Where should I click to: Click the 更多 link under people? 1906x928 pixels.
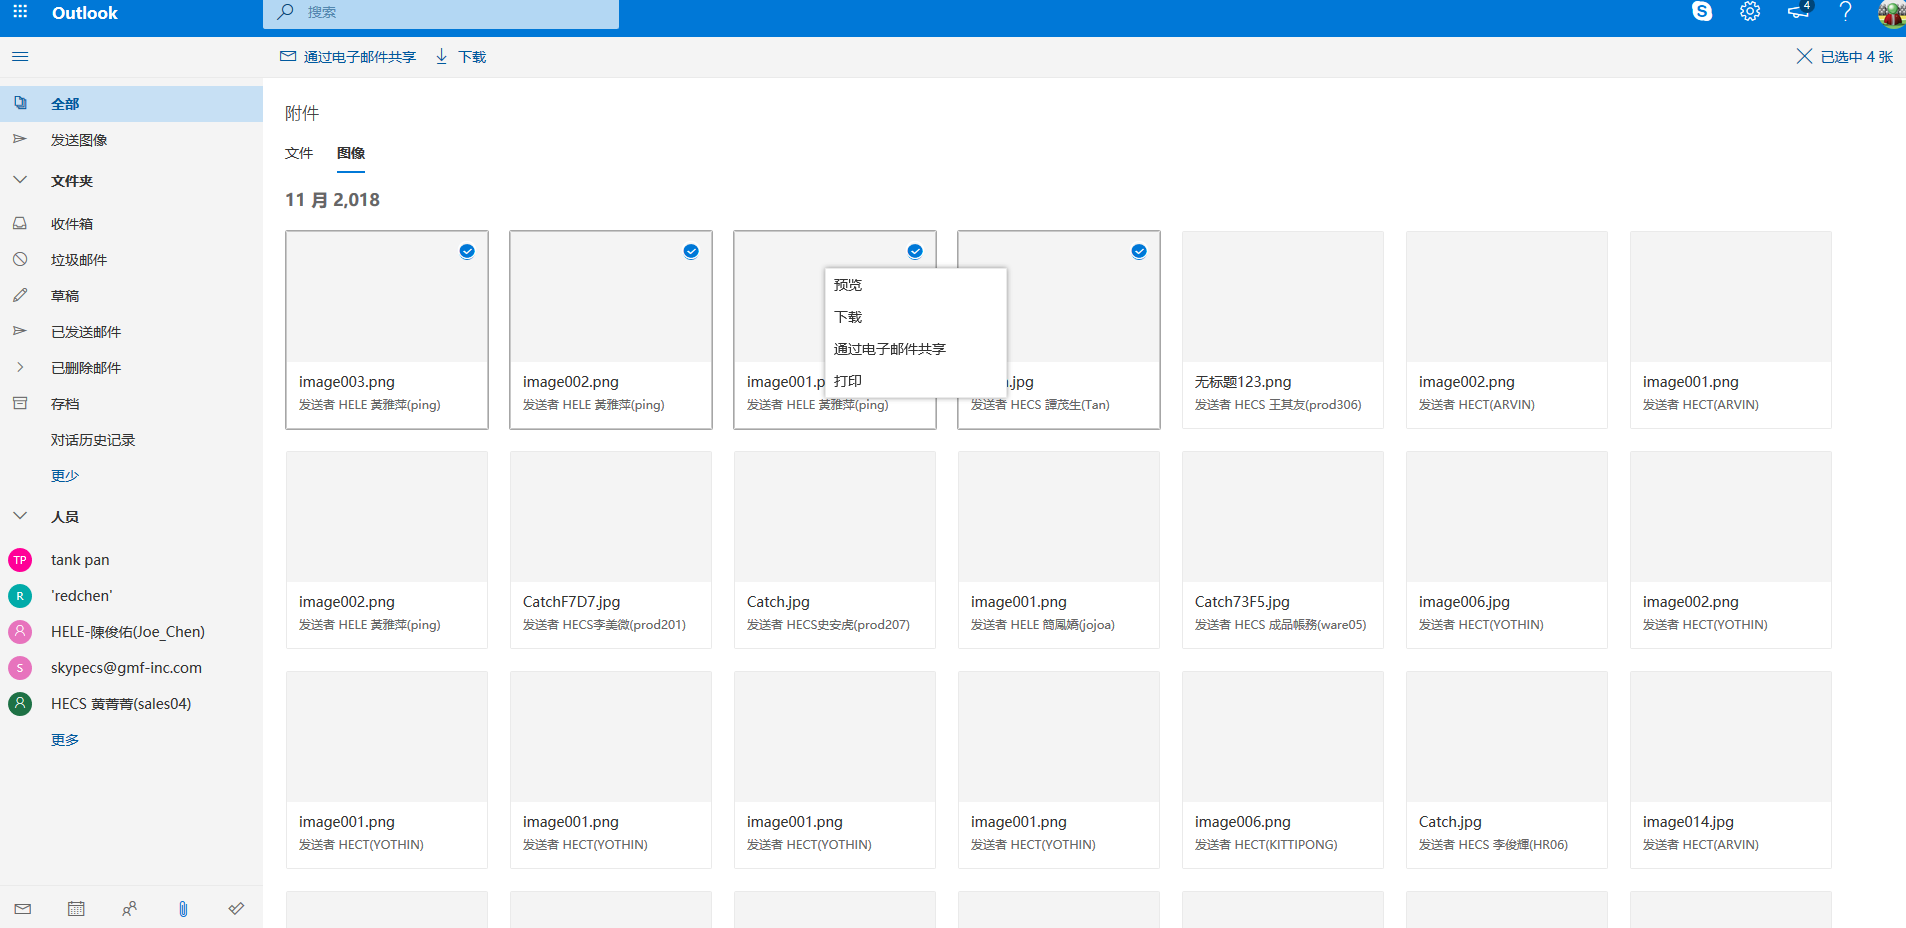click(65, 740)
